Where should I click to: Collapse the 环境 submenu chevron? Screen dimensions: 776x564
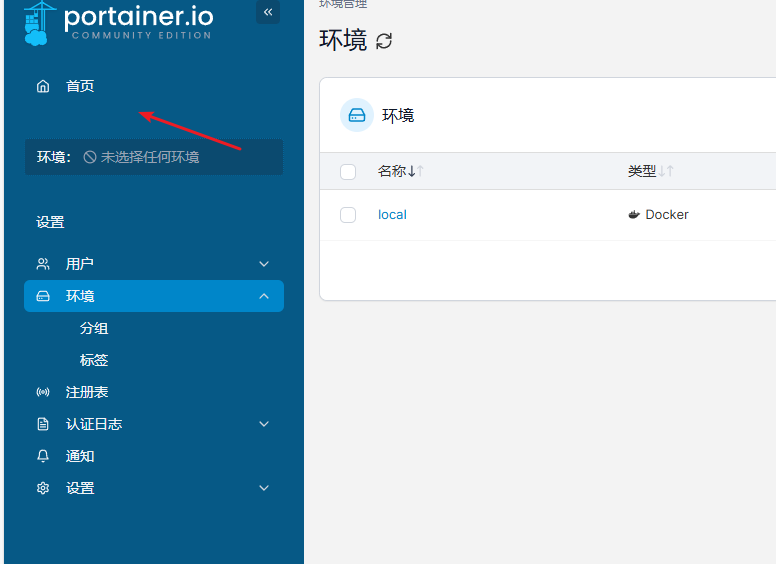(264, 296)
